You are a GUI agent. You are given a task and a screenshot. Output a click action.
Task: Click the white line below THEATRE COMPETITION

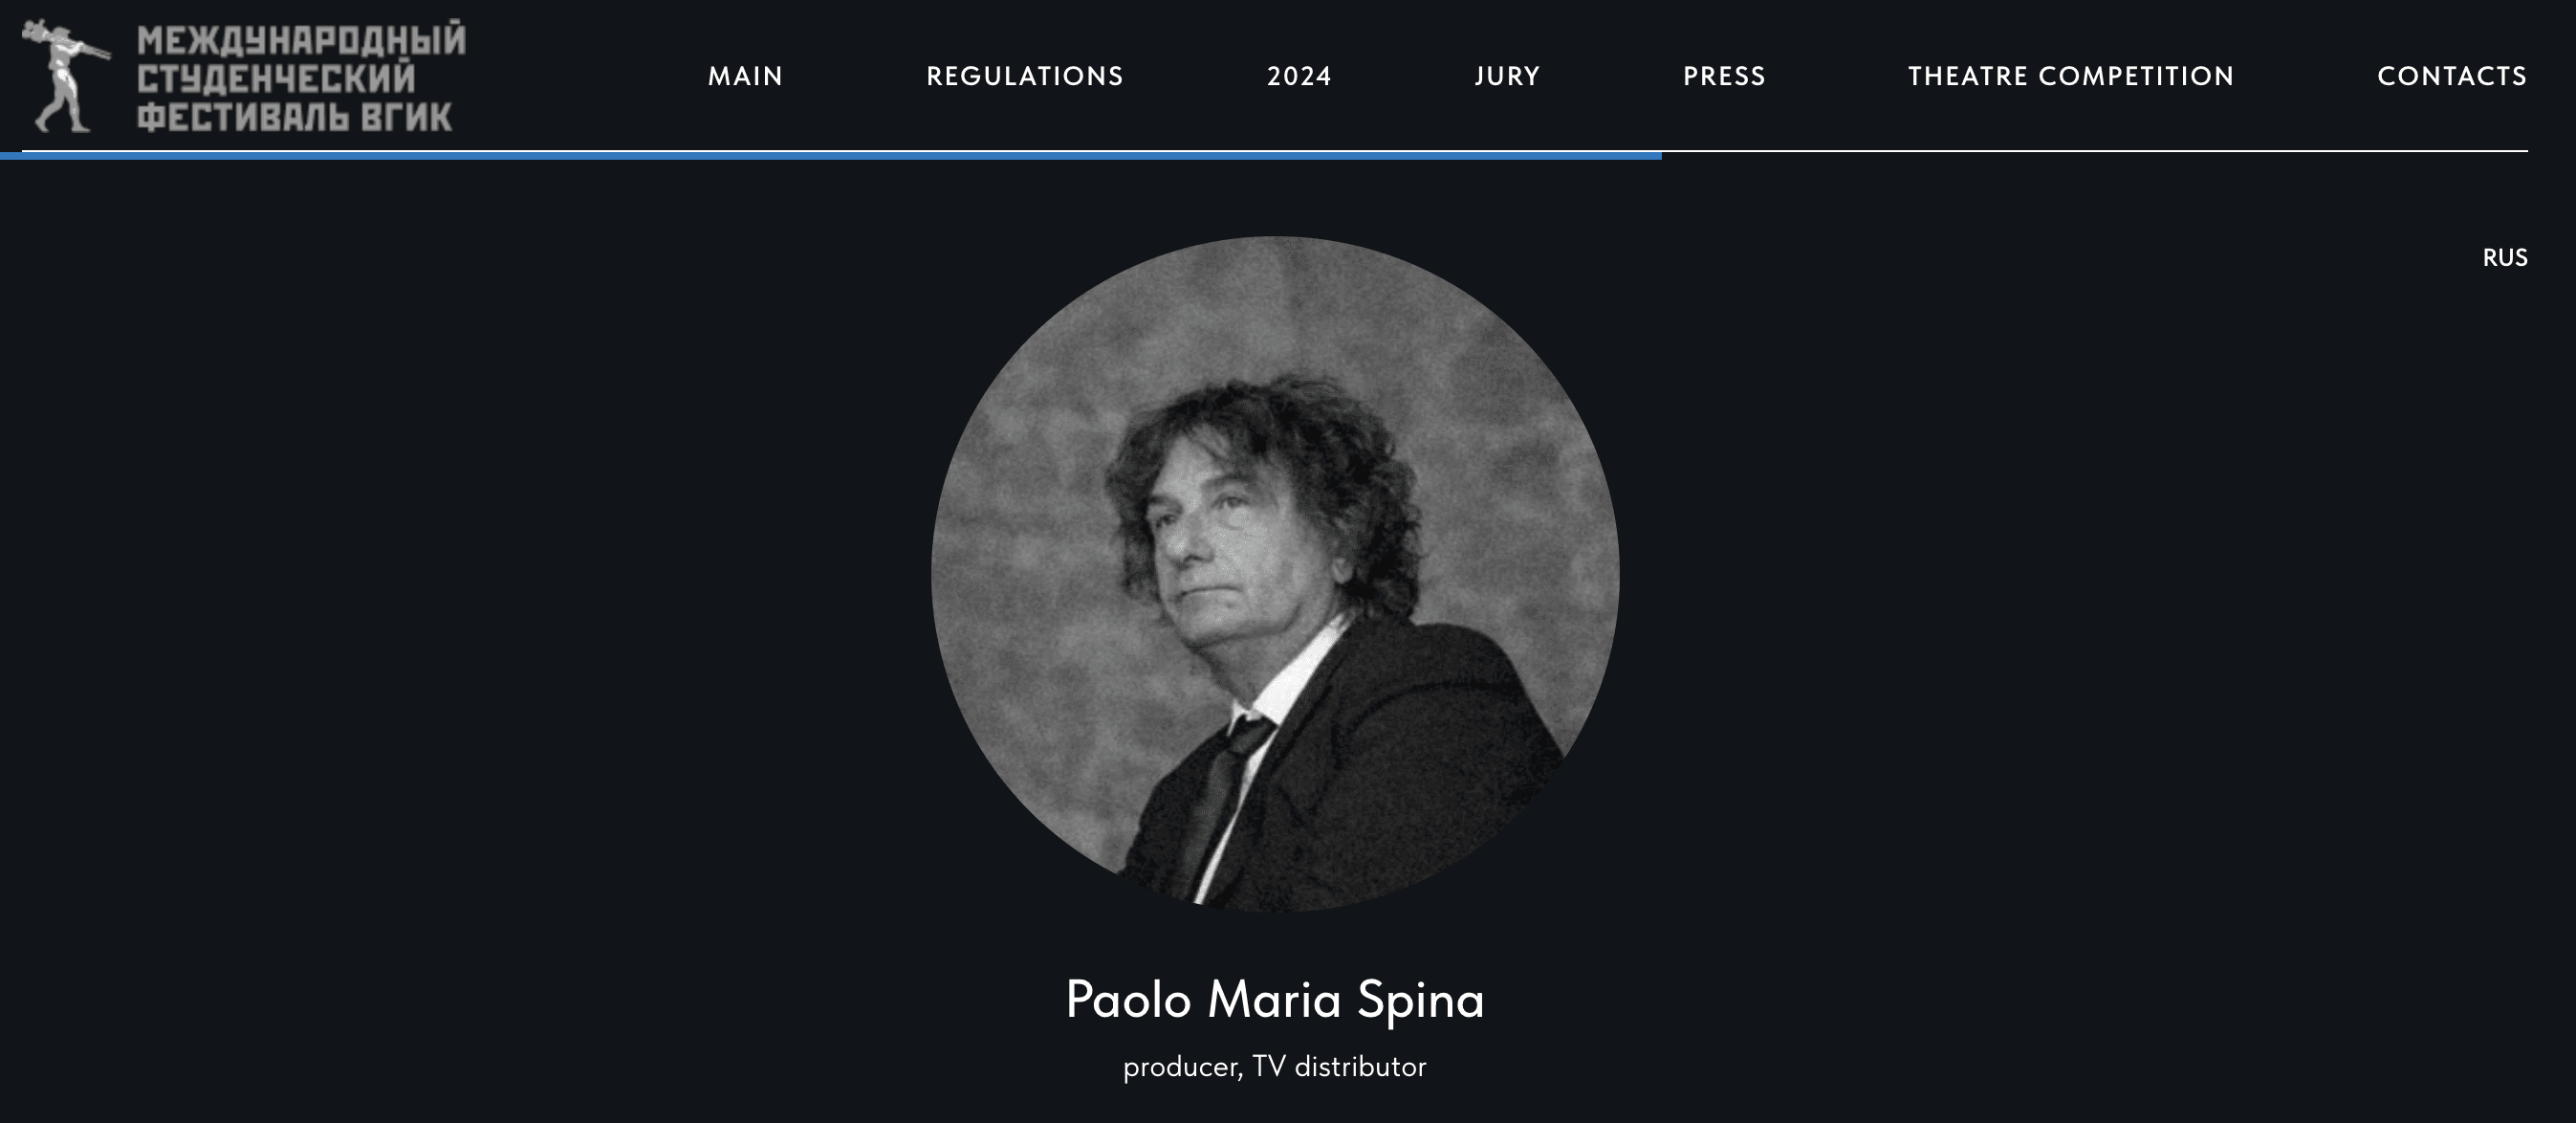click(x=2070, y=151)
